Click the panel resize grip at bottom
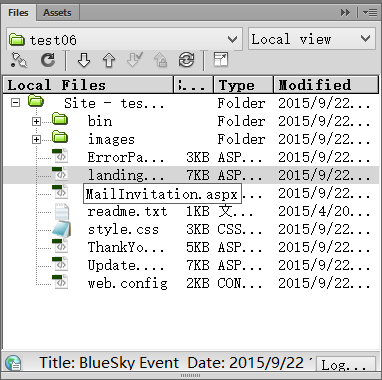Viewport: 382px width, 380px height. pyautogui.click(x=191, y=376)
